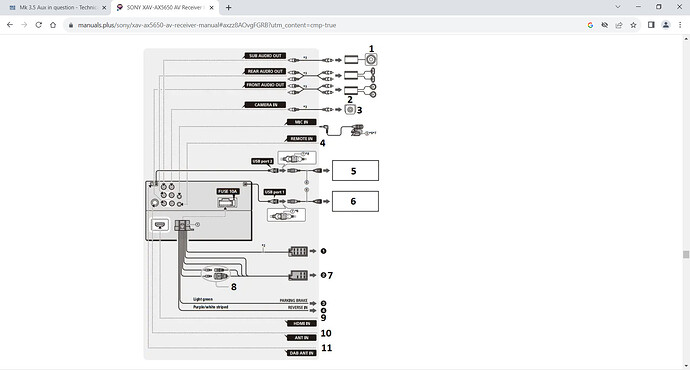Click the HDMI IN label in the wiring diagram
This screenshot has width=690, height=370.
pos(301,323)
